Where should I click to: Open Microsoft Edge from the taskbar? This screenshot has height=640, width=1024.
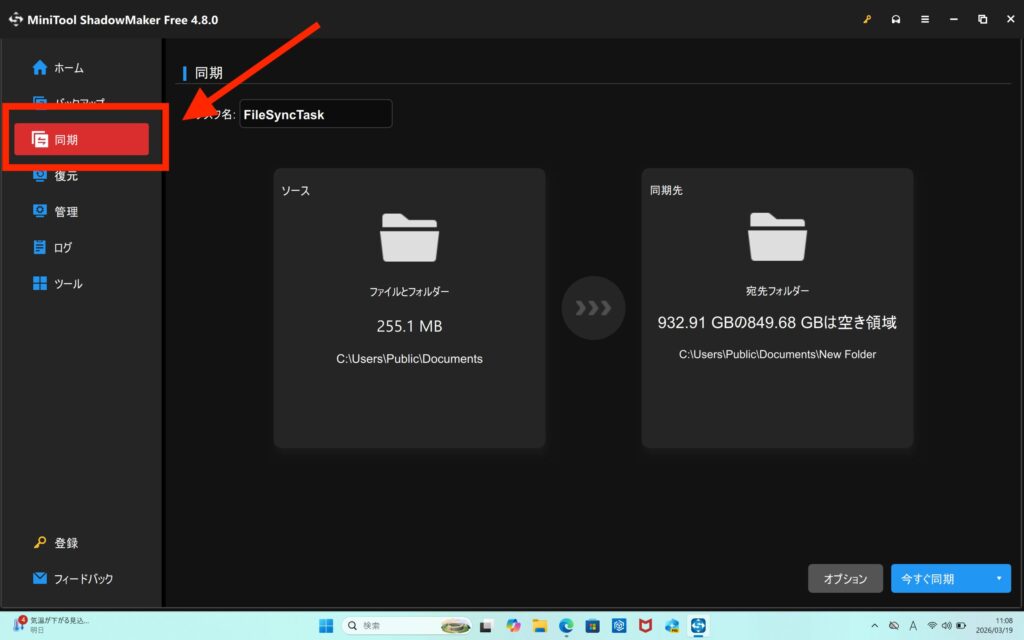pos(566,626)
